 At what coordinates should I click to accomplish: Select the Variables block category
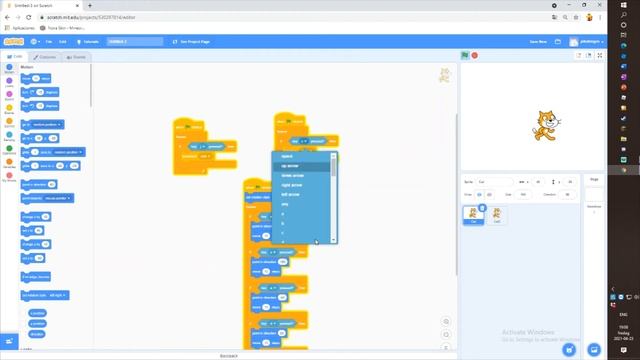9,163
